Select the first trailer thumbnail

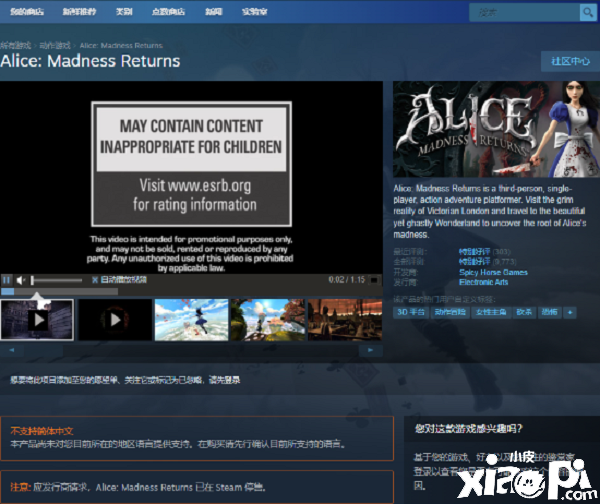tap(37, 320)
